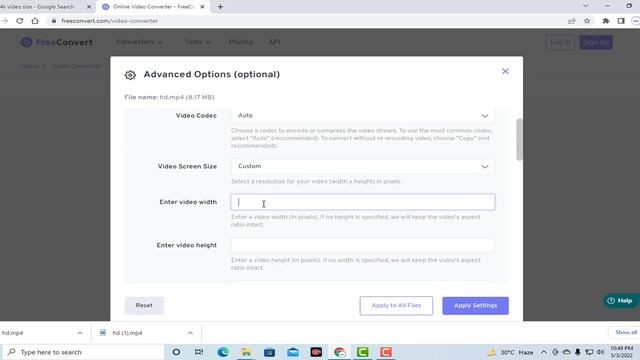Go to the browser home page
Screen dimensions: 640x360
[x=35, y=21]
